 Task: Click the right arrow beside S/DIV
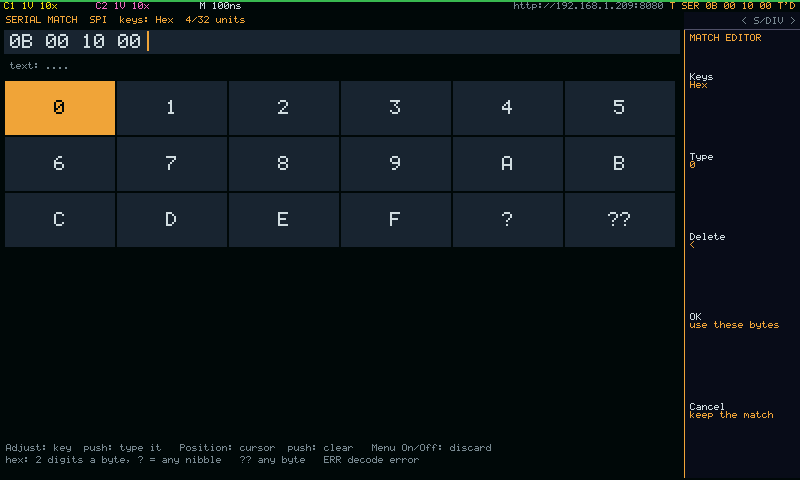pyautogui.click(x=792, y=20)
